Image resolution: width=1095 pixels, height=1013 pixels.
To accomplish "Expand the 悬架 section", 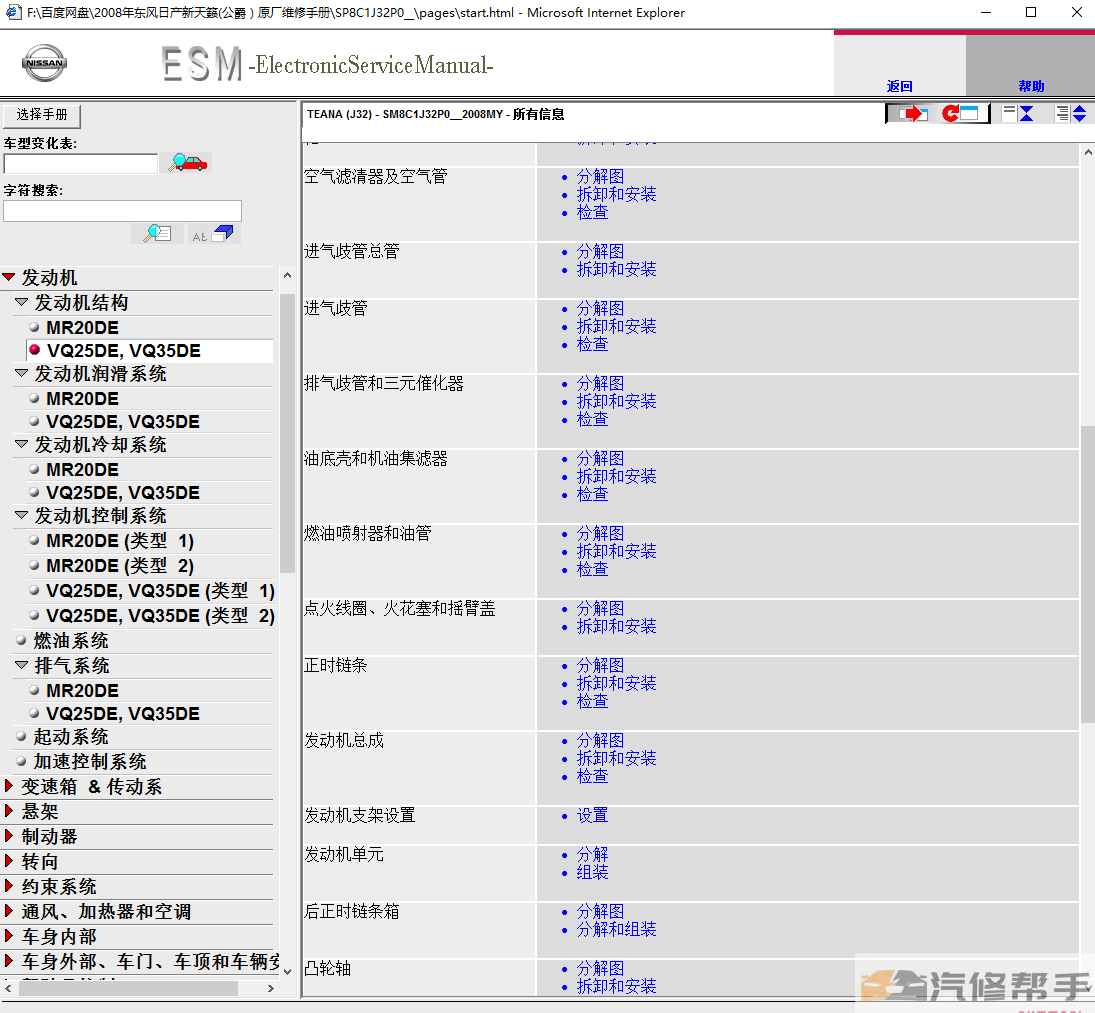I will pyautogui.click(x=9, y=811).
